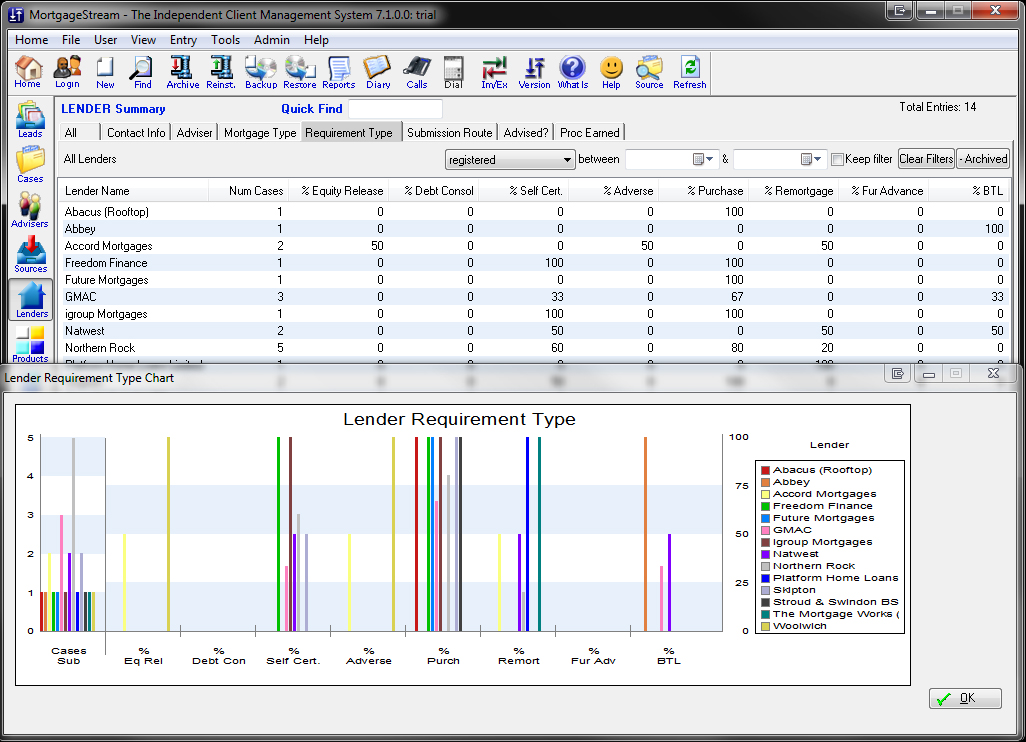Open the Diary icon
Screen dimensions: 1026x742
pyautogui.click(x=378, y=72)
